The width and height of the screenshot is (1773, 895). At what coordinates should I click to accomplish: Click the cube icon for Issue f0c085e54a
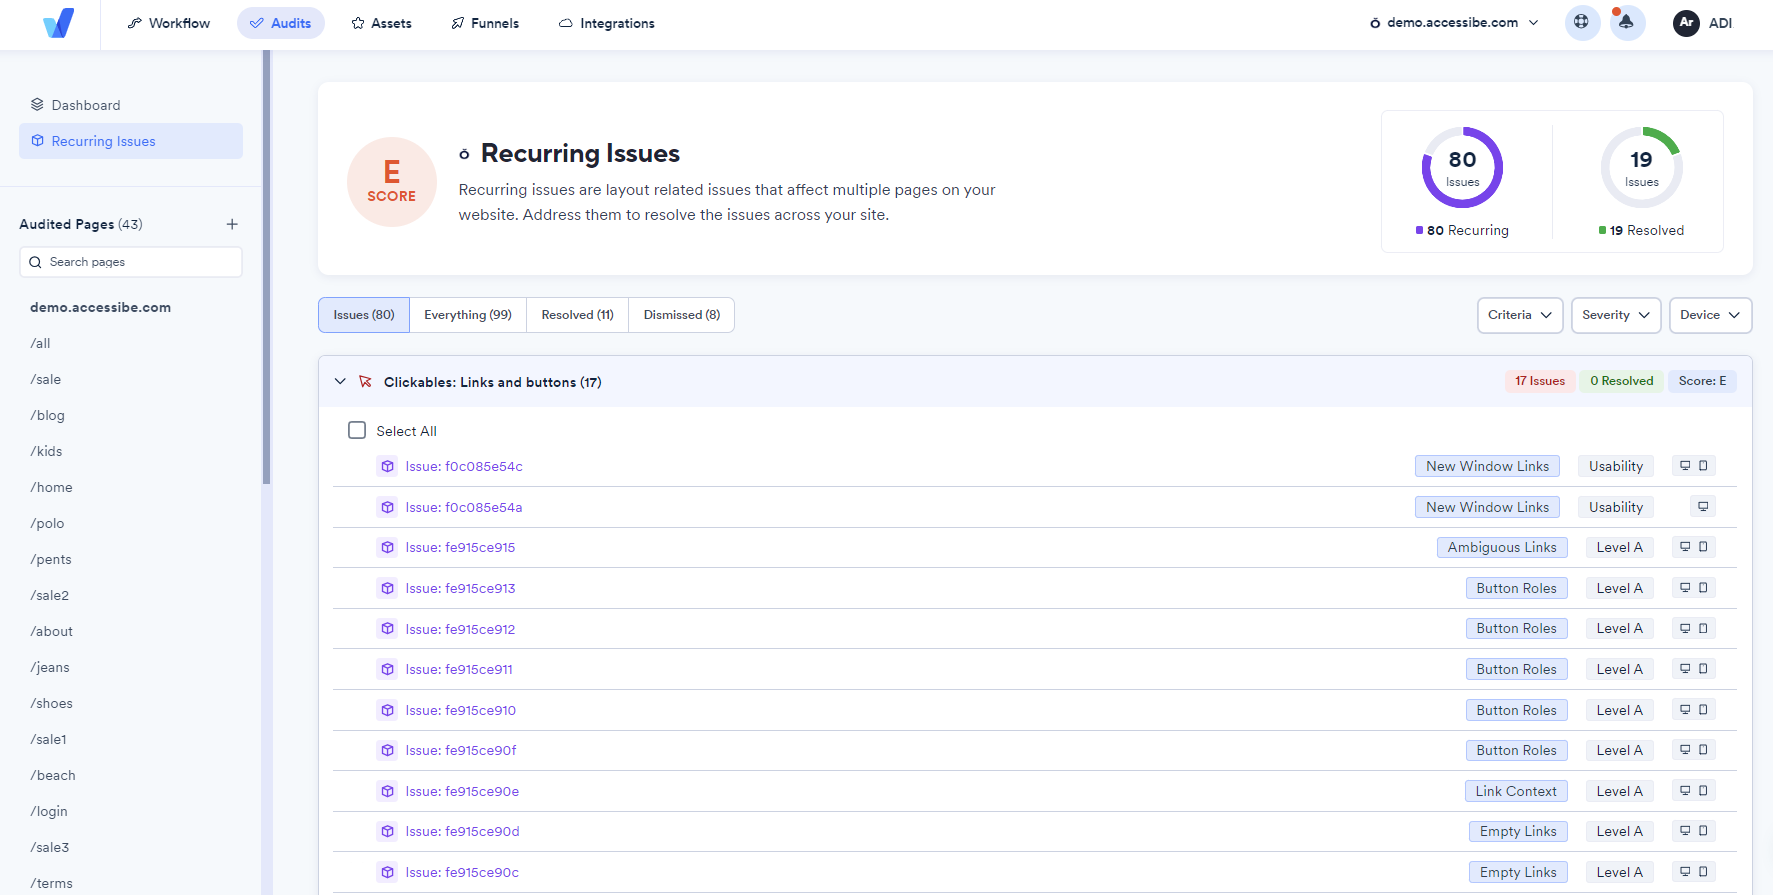tap(387, 507)
